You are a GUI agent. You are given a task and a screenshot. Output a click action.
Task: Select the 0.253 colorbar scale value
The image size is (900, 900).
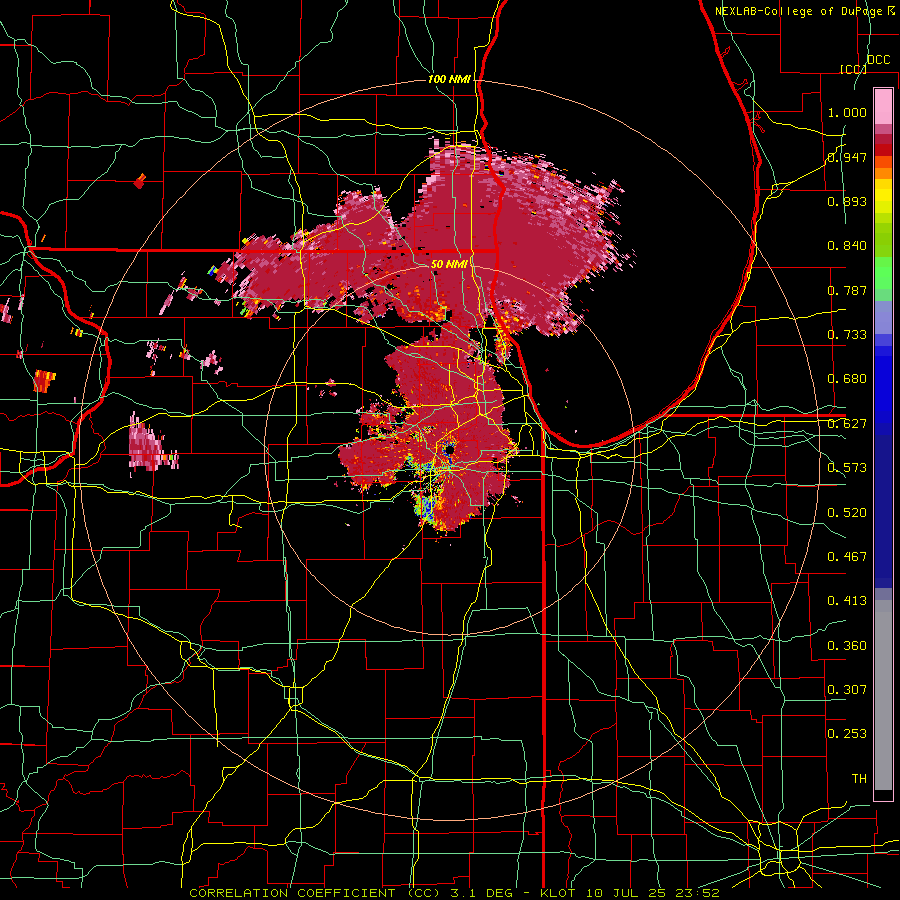tap(847, 734)
